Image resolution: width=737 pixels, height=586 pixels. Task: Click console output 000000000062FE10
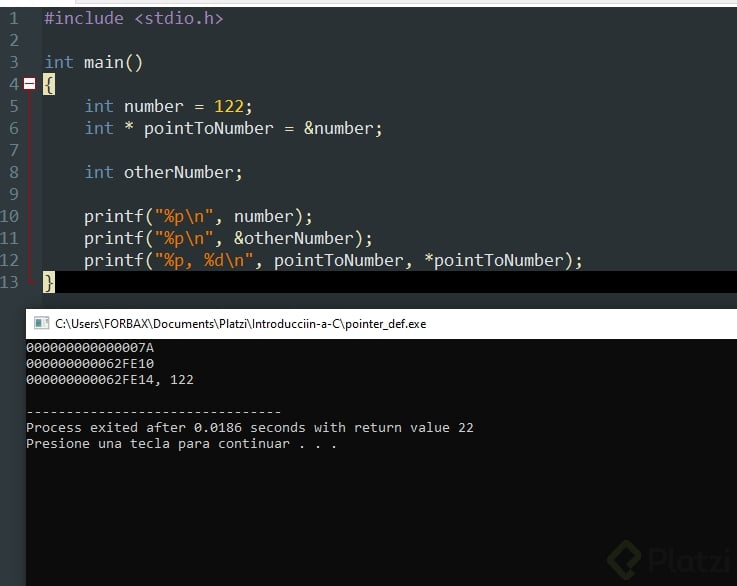point(90,364)
